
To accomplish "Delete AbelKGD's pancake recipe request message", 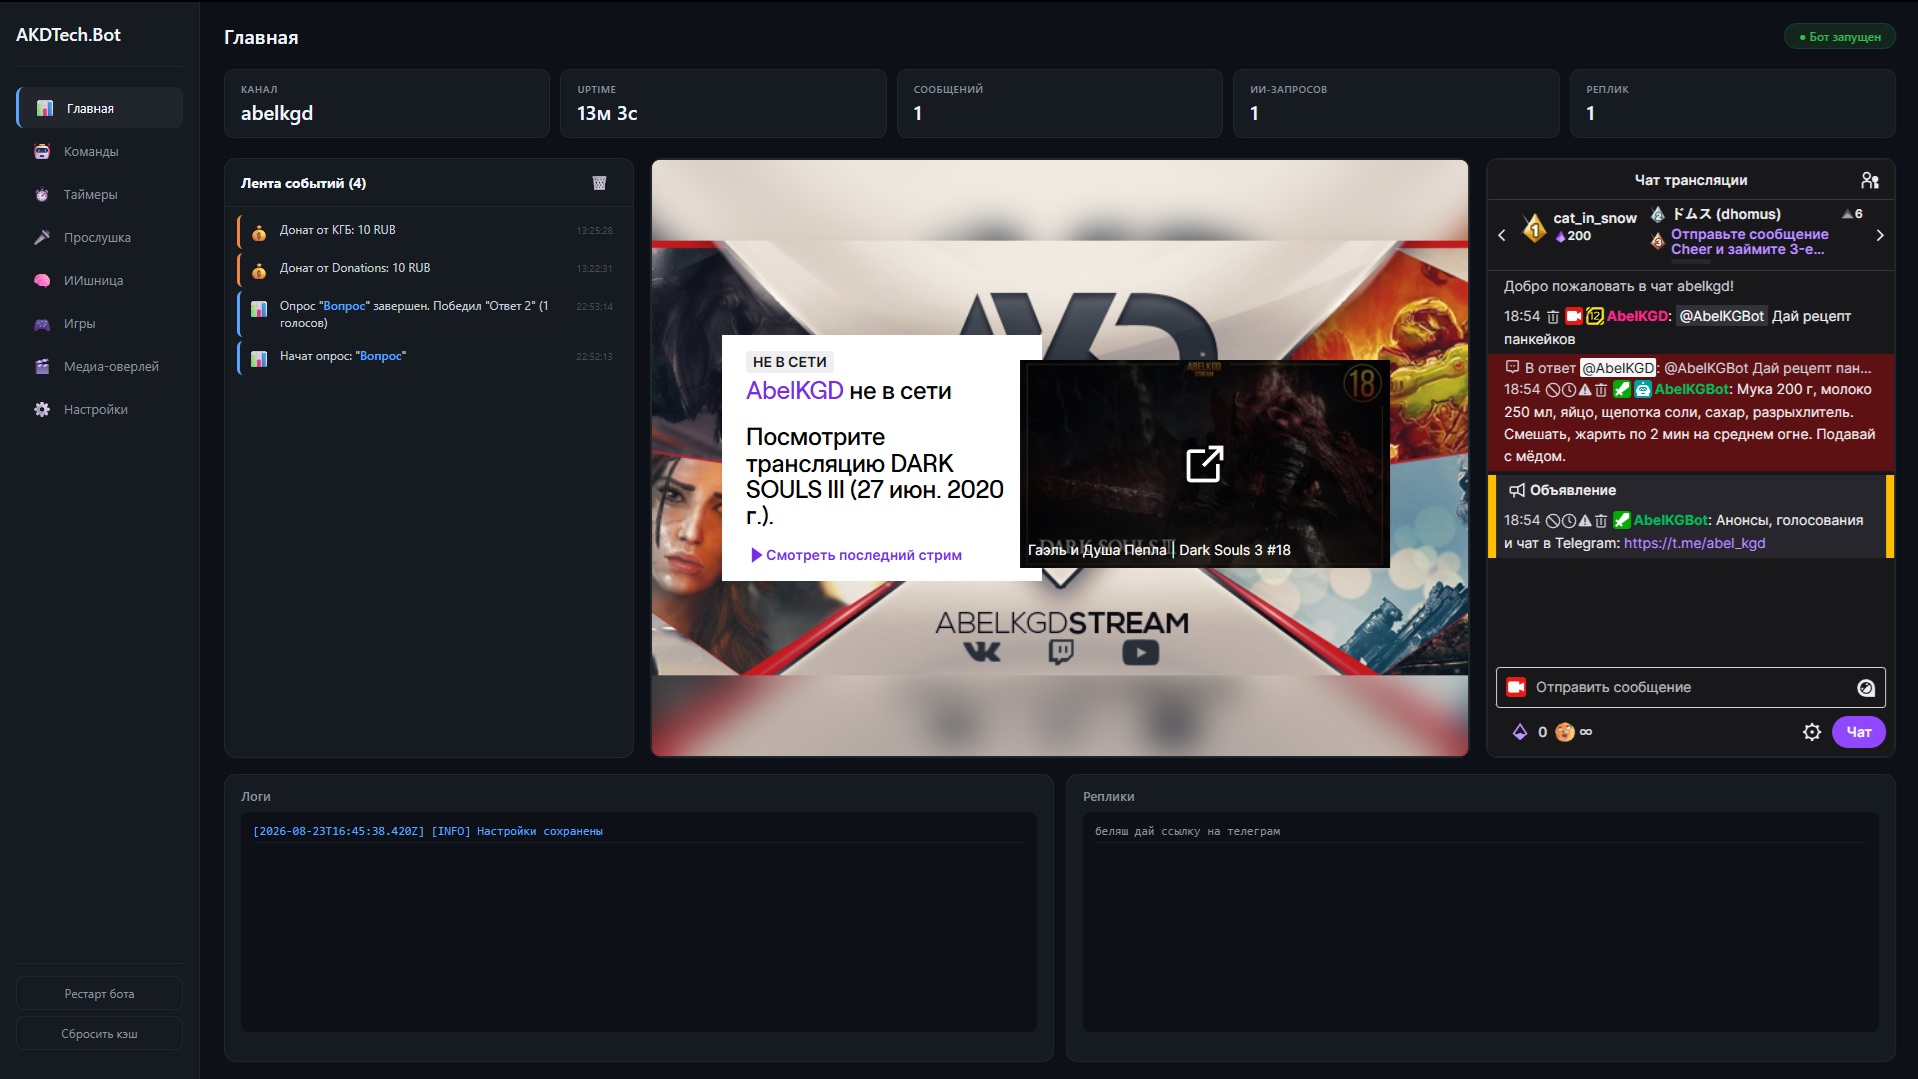I will tap(1552, 317).
